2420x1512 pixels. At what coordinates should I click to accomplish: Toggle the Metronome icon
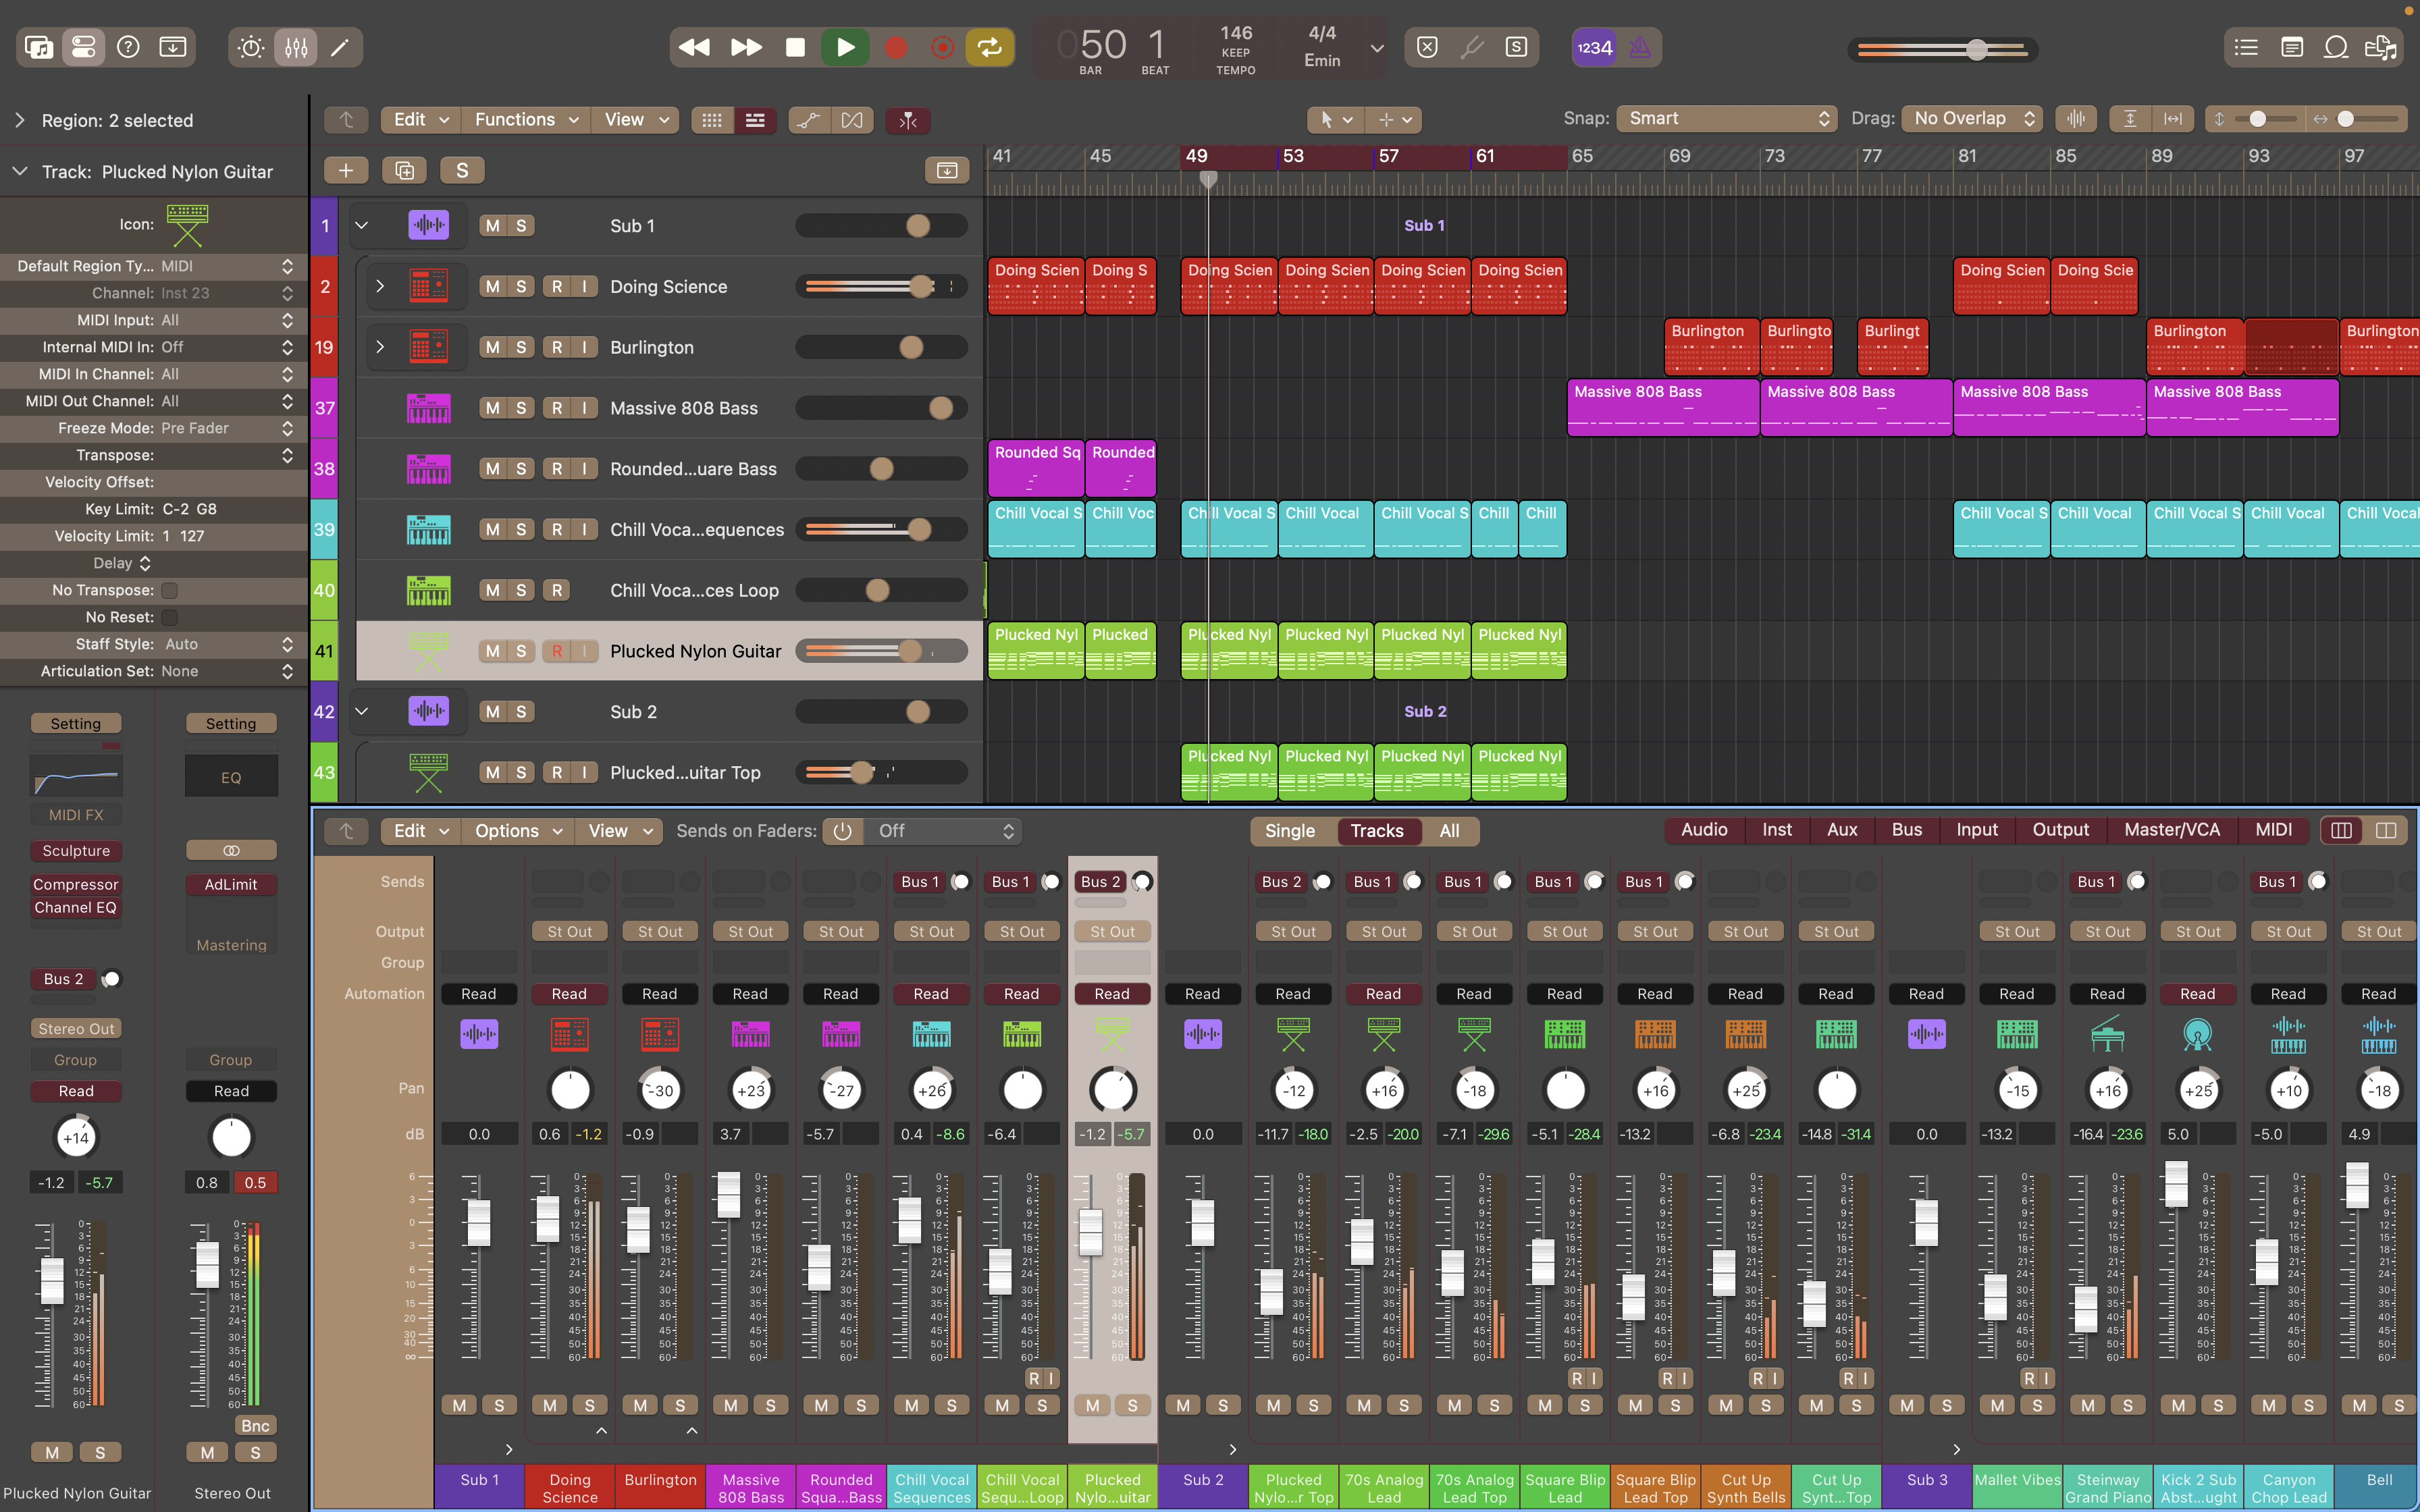(1640, 47)
